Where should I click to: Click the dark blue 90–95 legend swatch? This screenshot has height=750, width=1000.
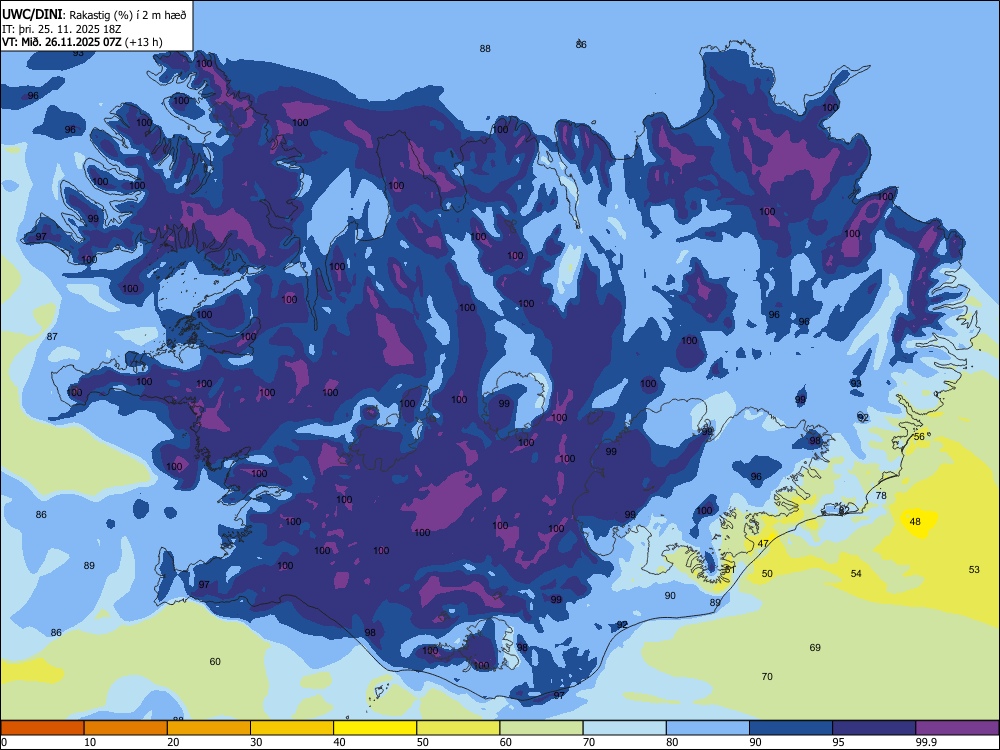(791, 728)
